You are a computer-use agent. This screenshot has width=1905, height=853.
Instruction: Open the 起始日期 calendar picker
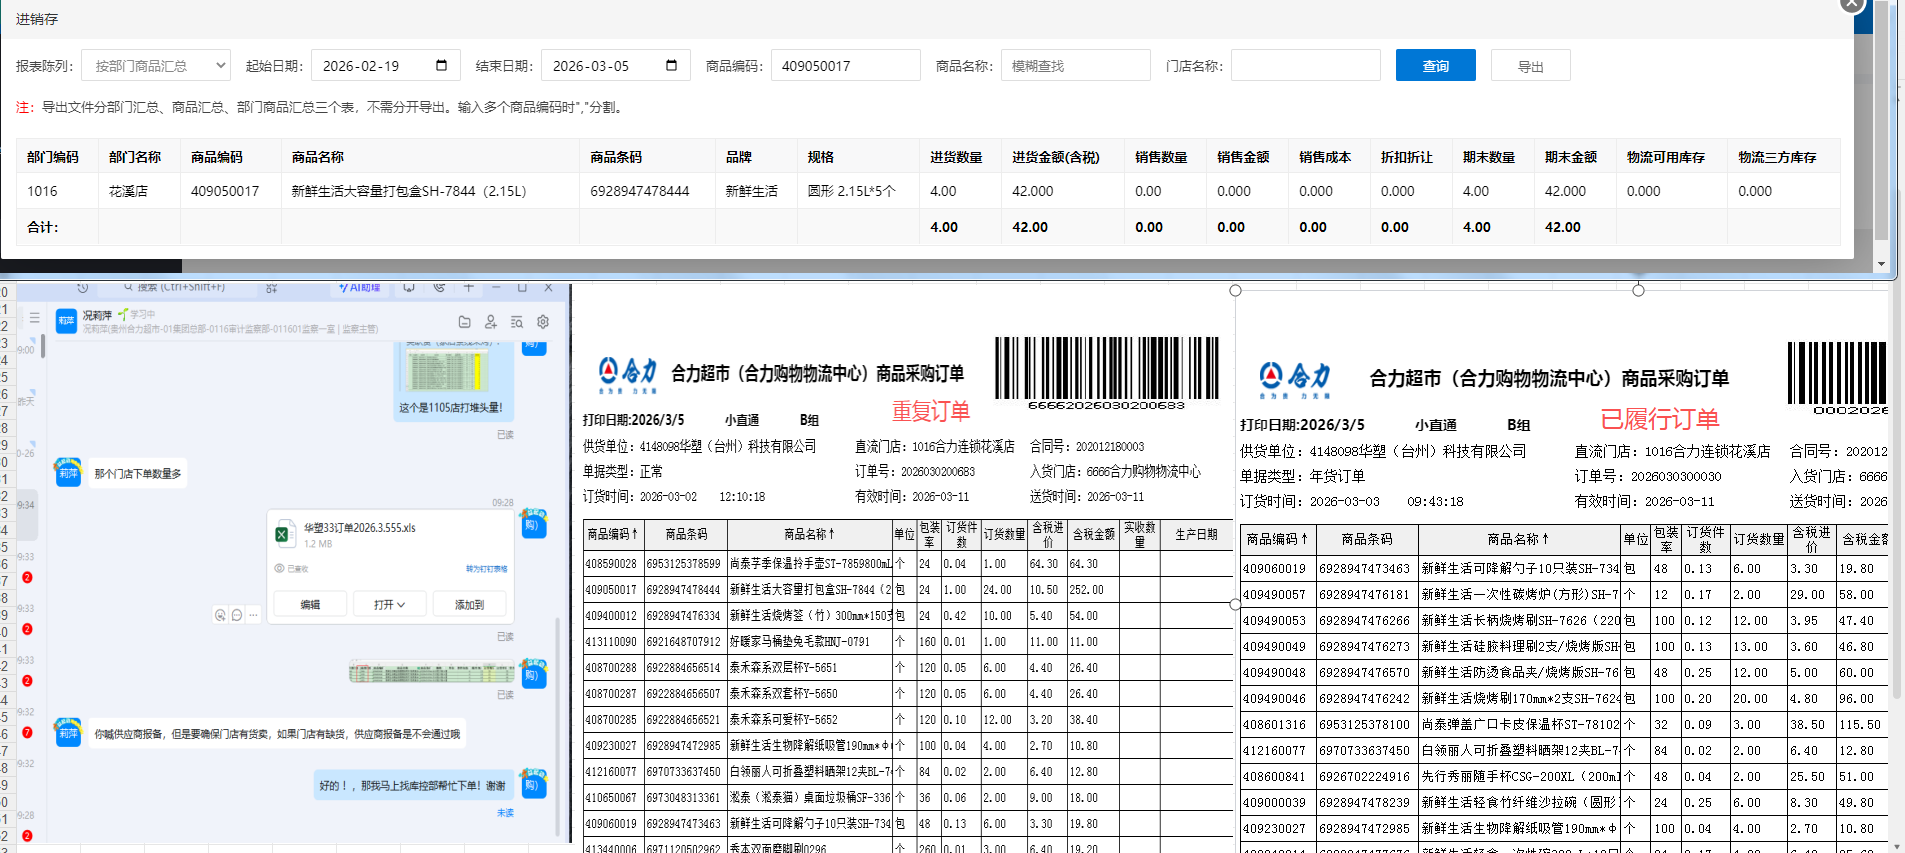point(441,66)
